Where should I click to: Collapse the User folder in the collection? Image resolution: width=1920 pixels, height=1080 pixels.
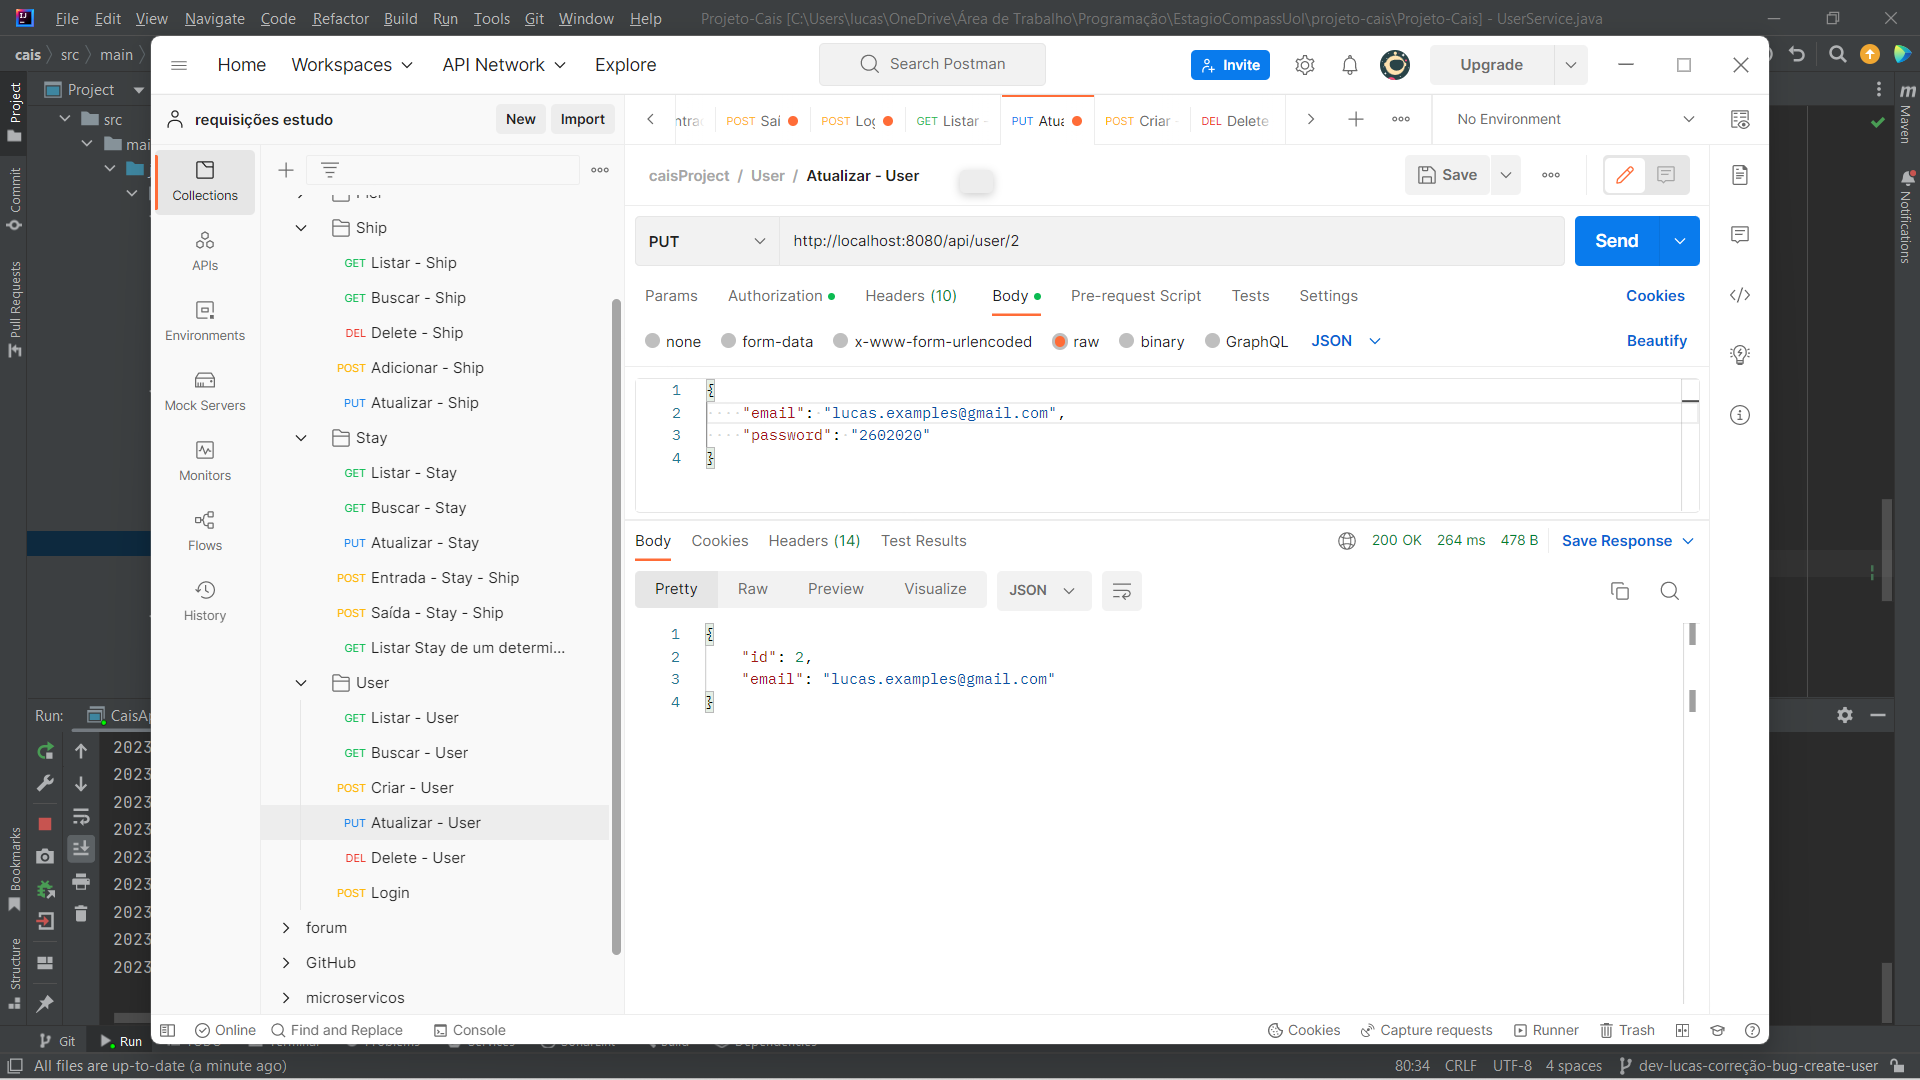[300, 683]
